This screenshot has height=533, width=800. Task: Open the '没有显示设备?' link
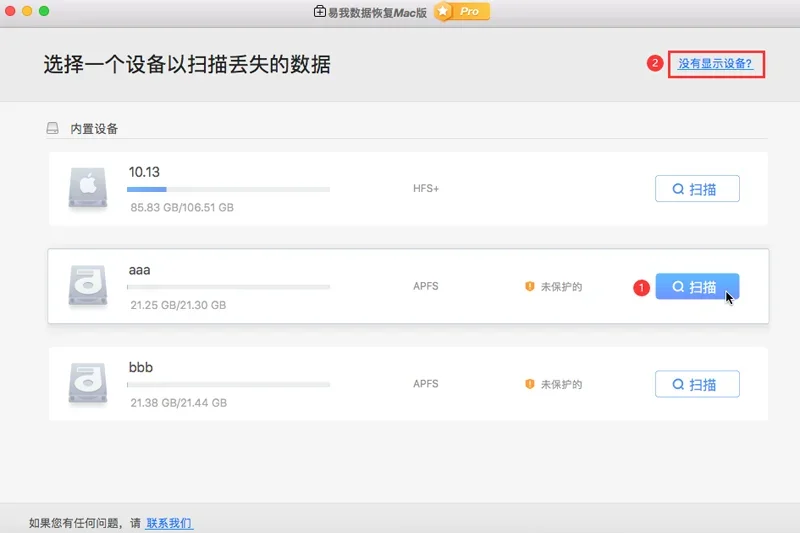coord(715,64)
